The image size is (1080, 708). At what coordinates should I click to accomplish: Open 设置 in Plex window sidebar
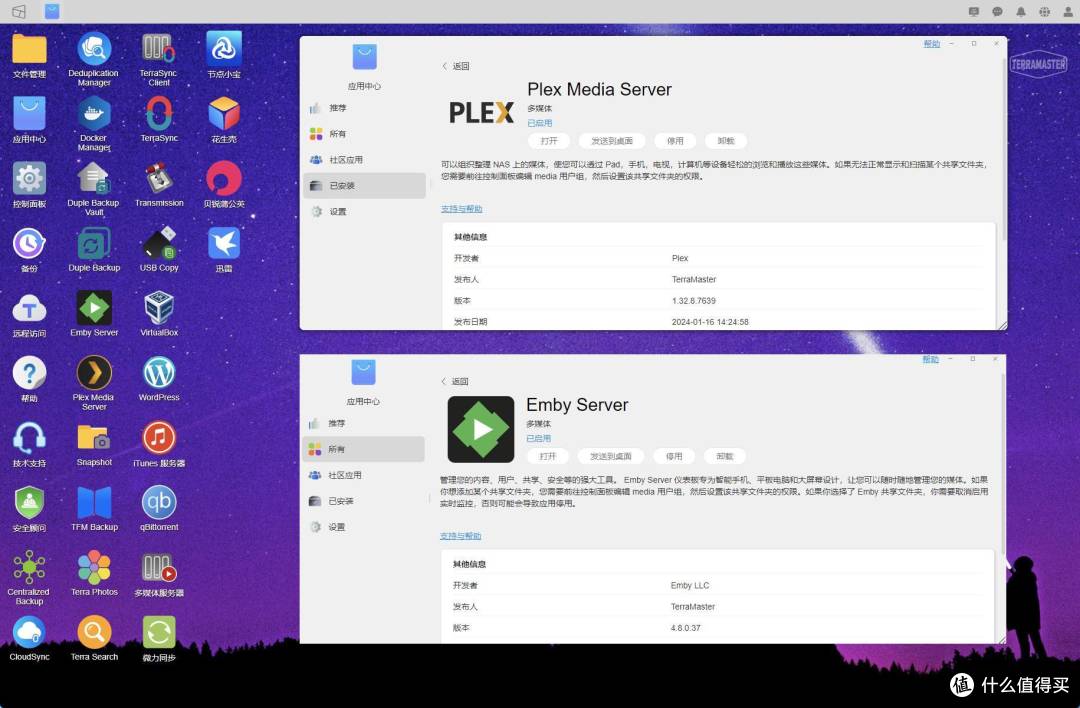click(x=364, y=211)
